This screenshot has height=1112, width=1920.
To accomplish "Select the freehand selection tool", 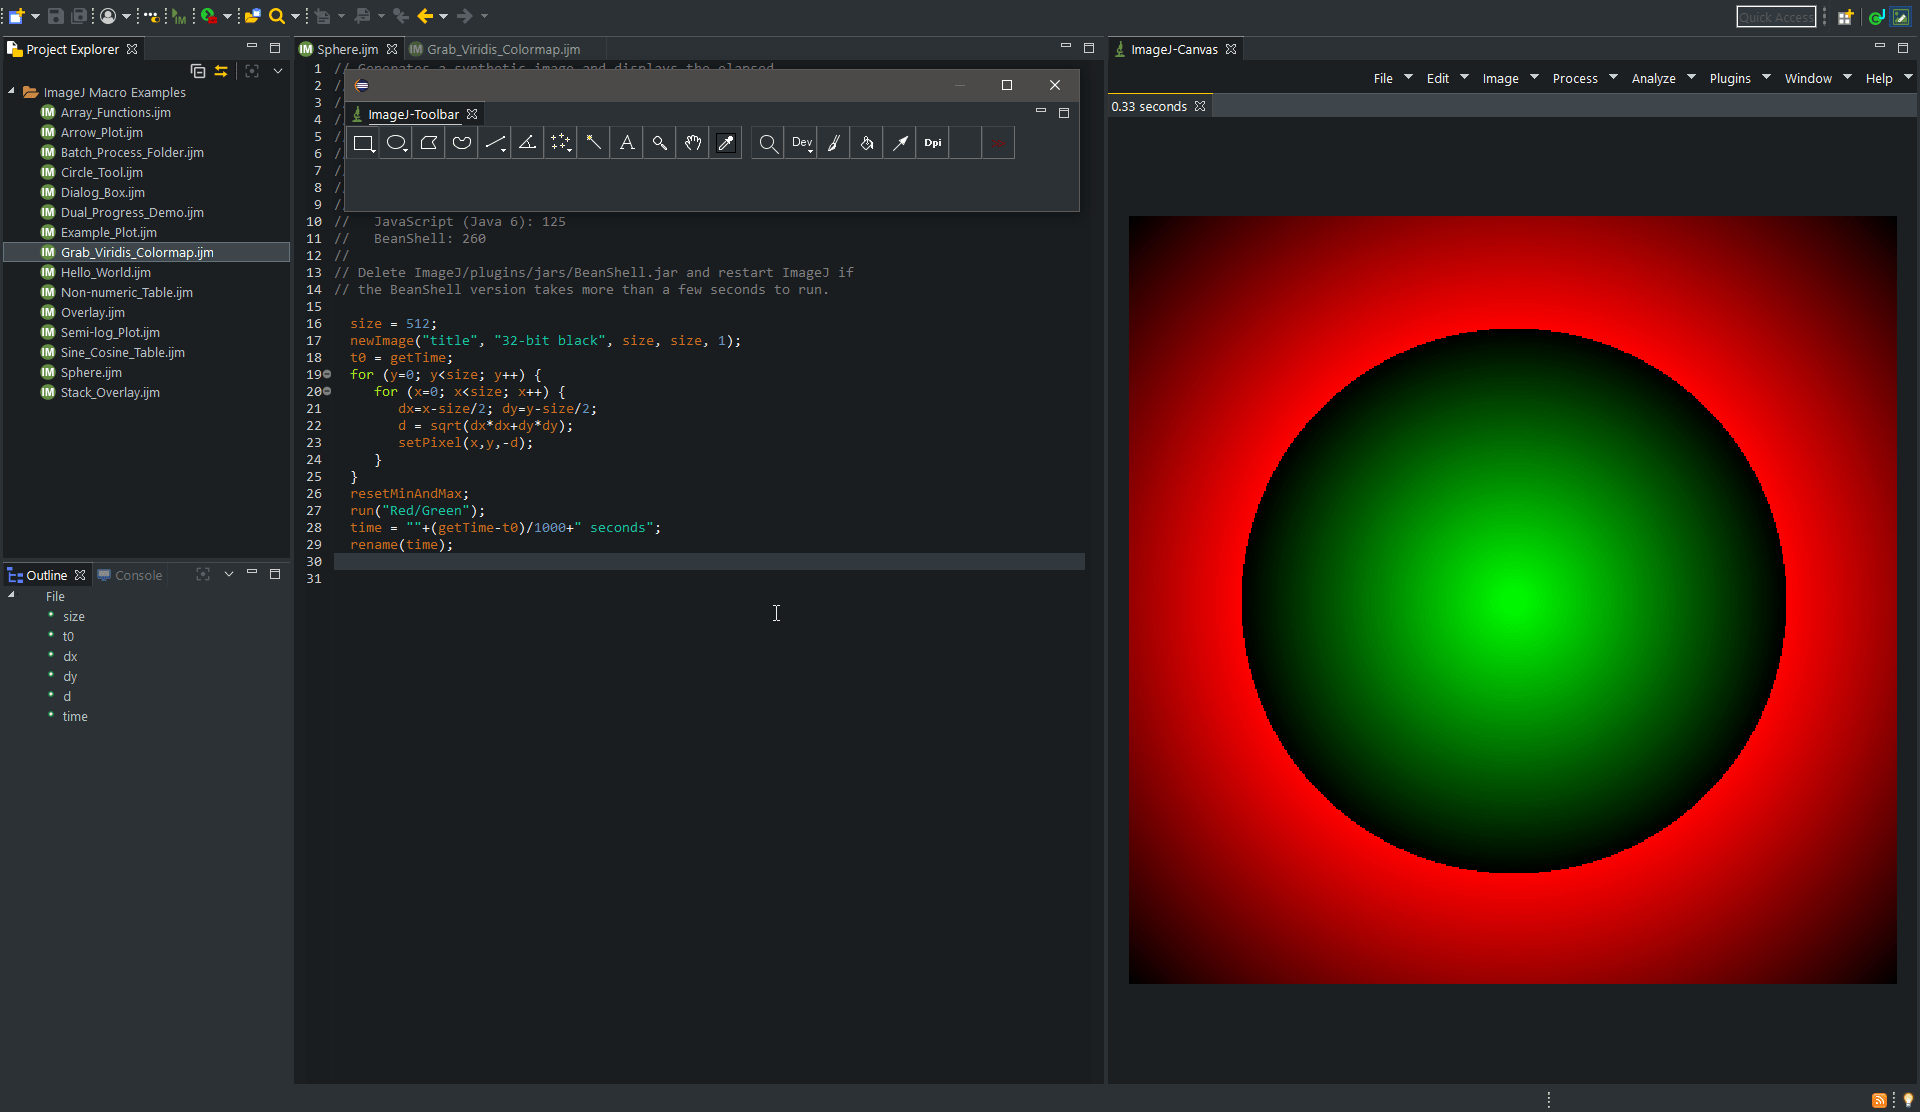I will point(461,142).
